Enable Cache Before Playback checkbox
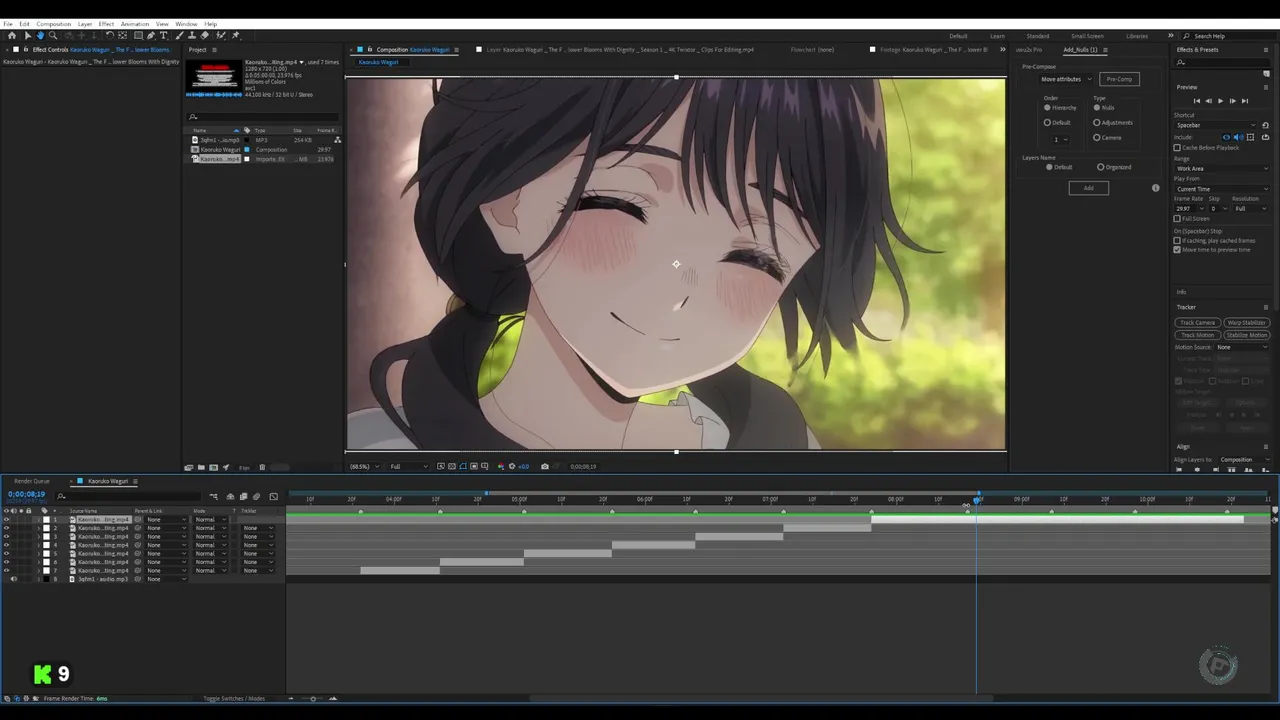 coord(1177,148)
